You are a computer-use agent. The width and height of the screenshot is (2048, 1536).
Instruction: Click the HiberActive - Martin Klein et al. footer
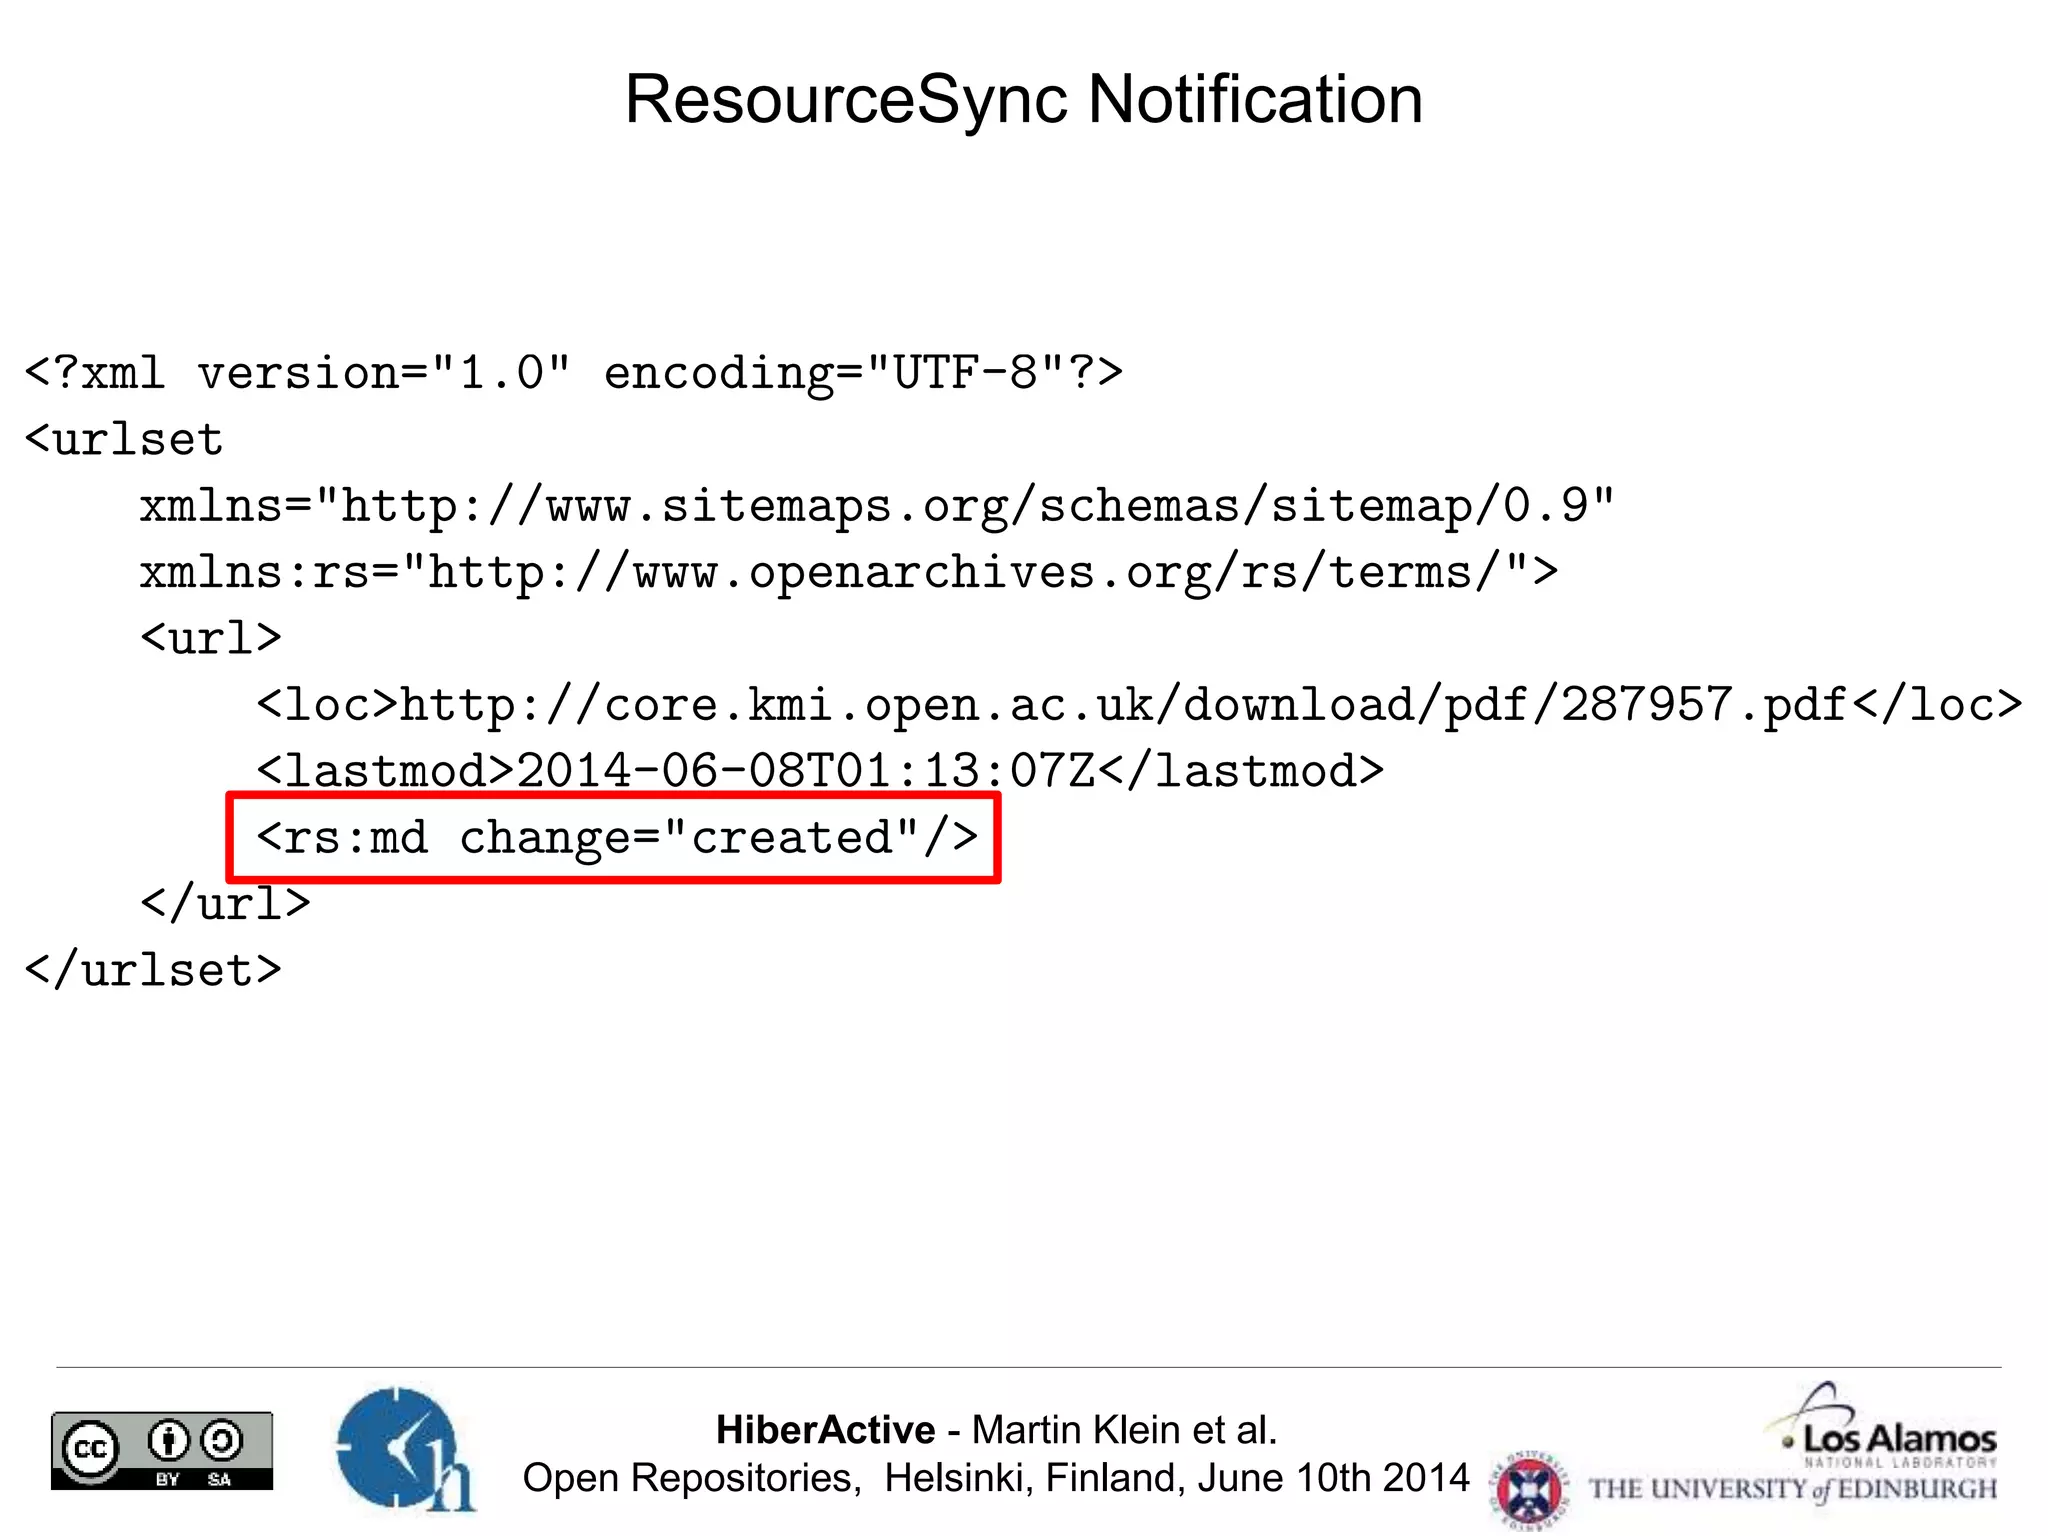[x=997, y=1430]
